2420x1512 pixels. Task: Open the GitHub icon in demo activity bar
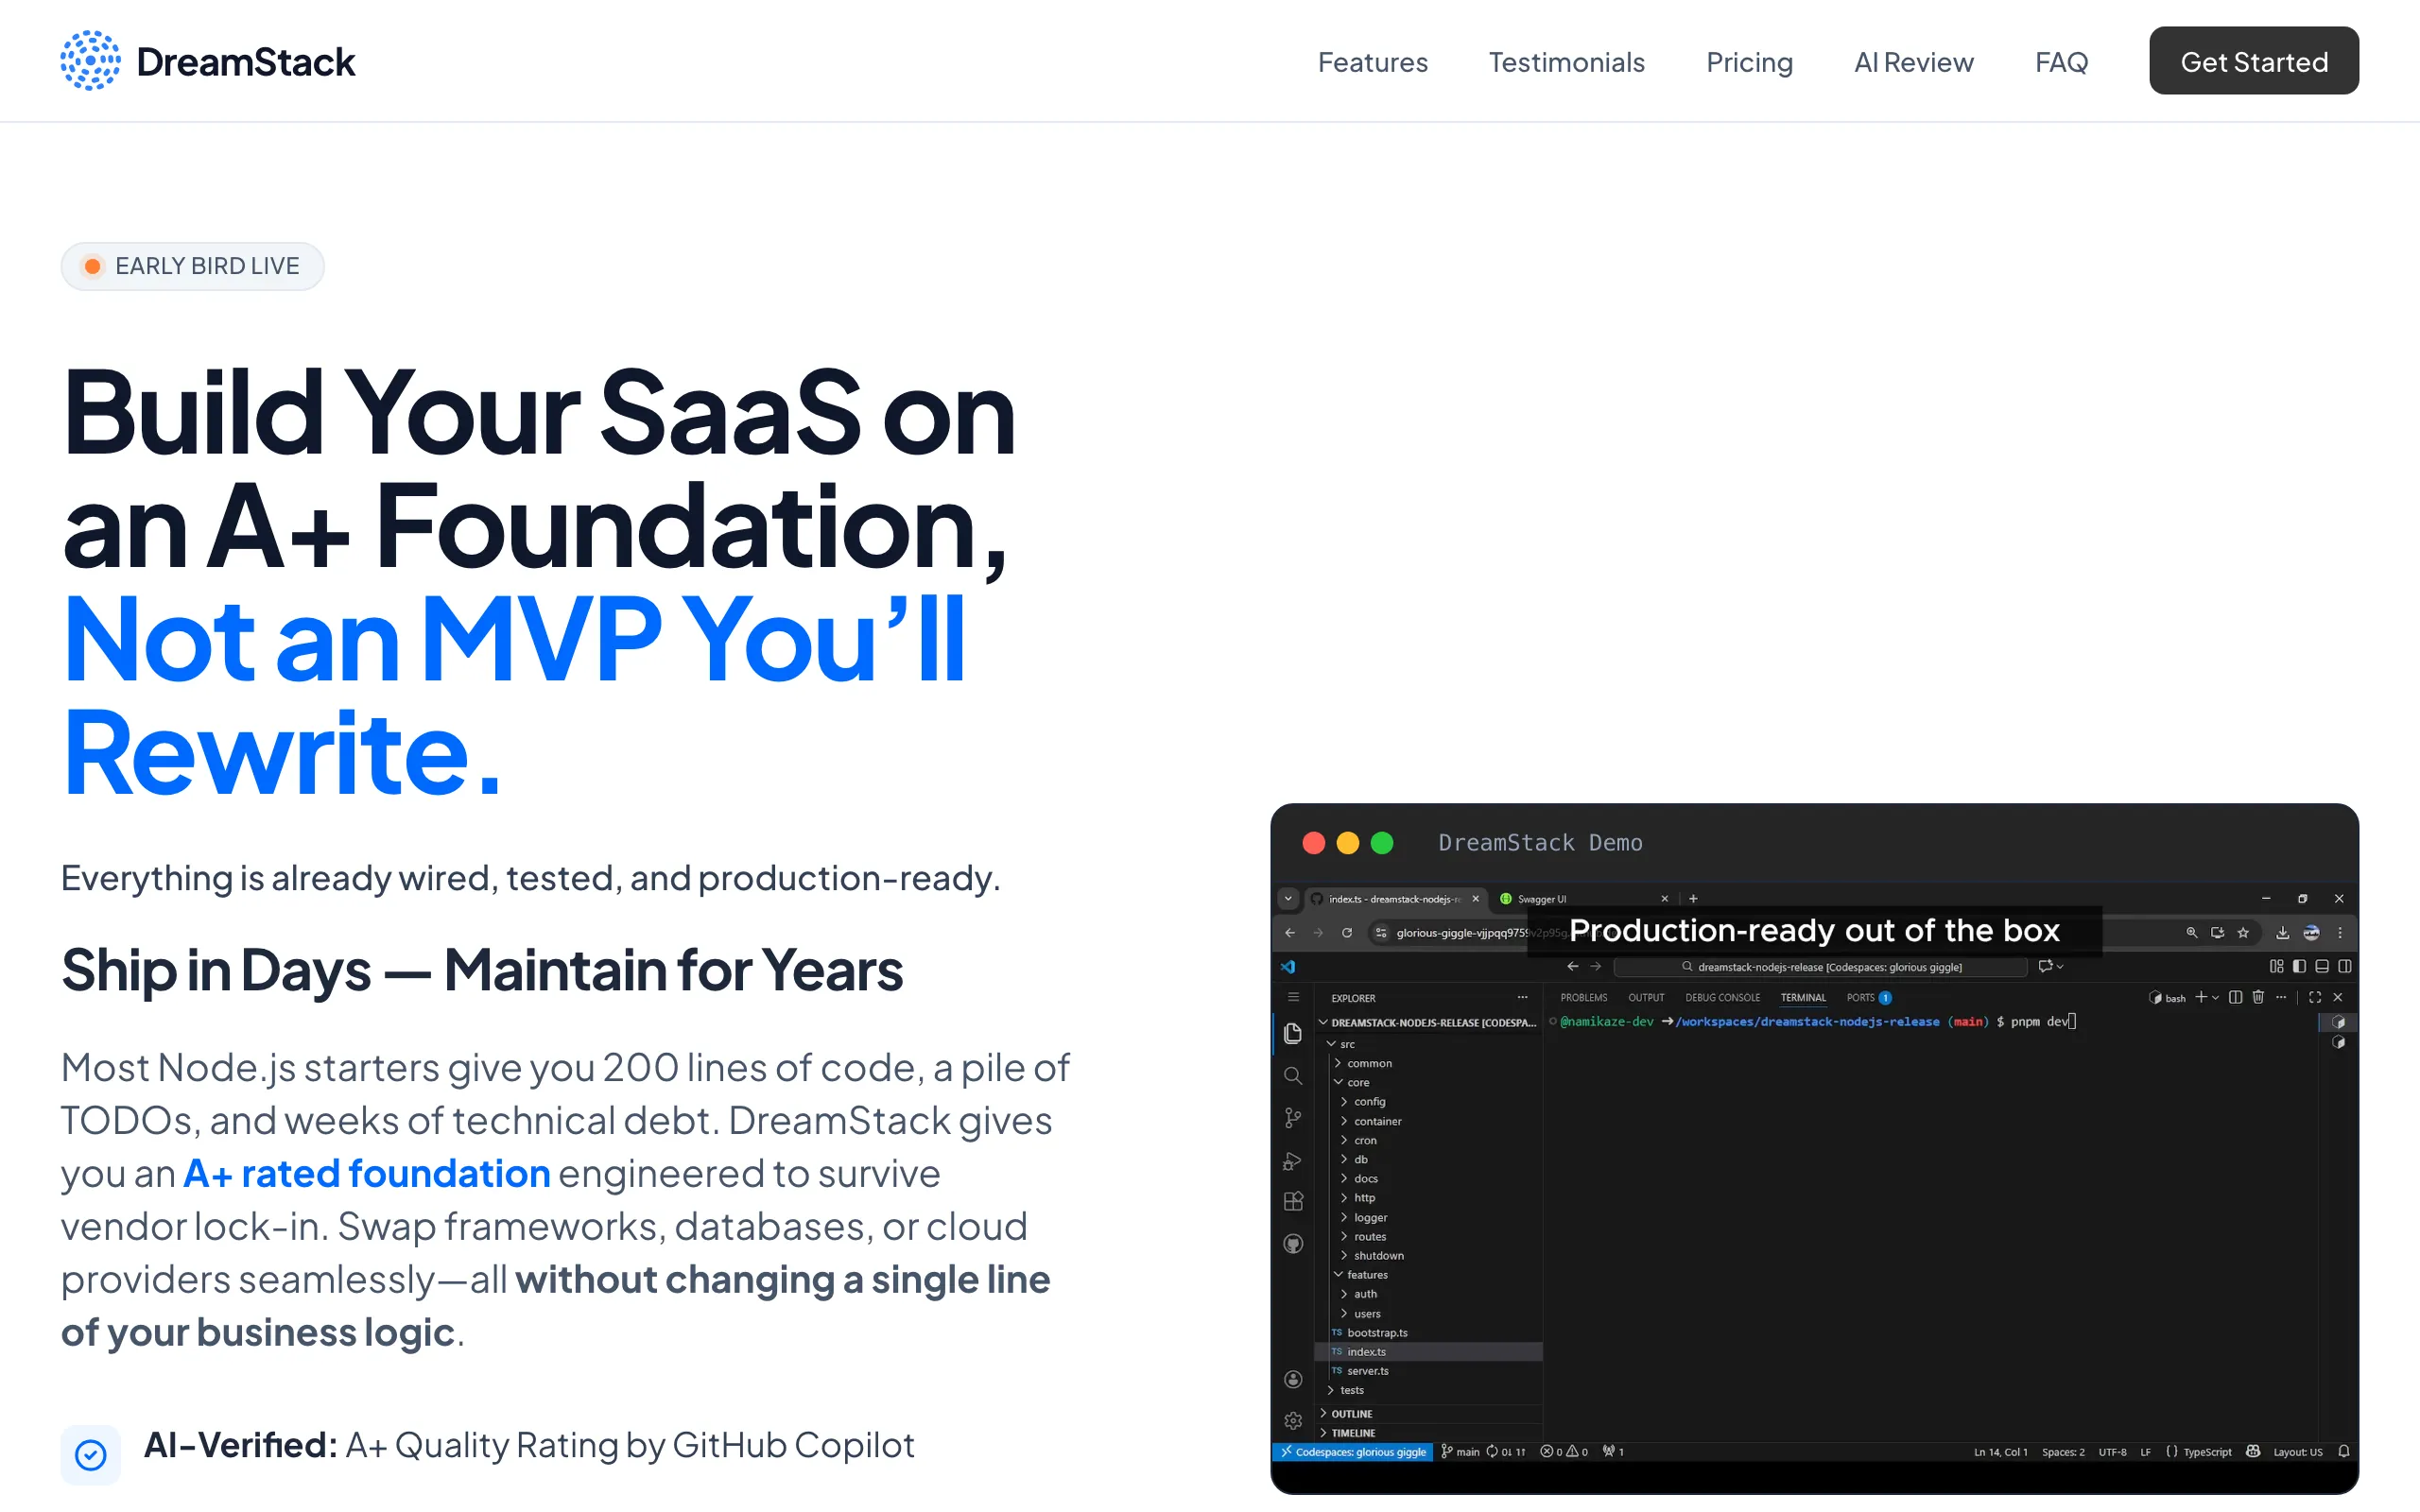coord(1293,1244)
